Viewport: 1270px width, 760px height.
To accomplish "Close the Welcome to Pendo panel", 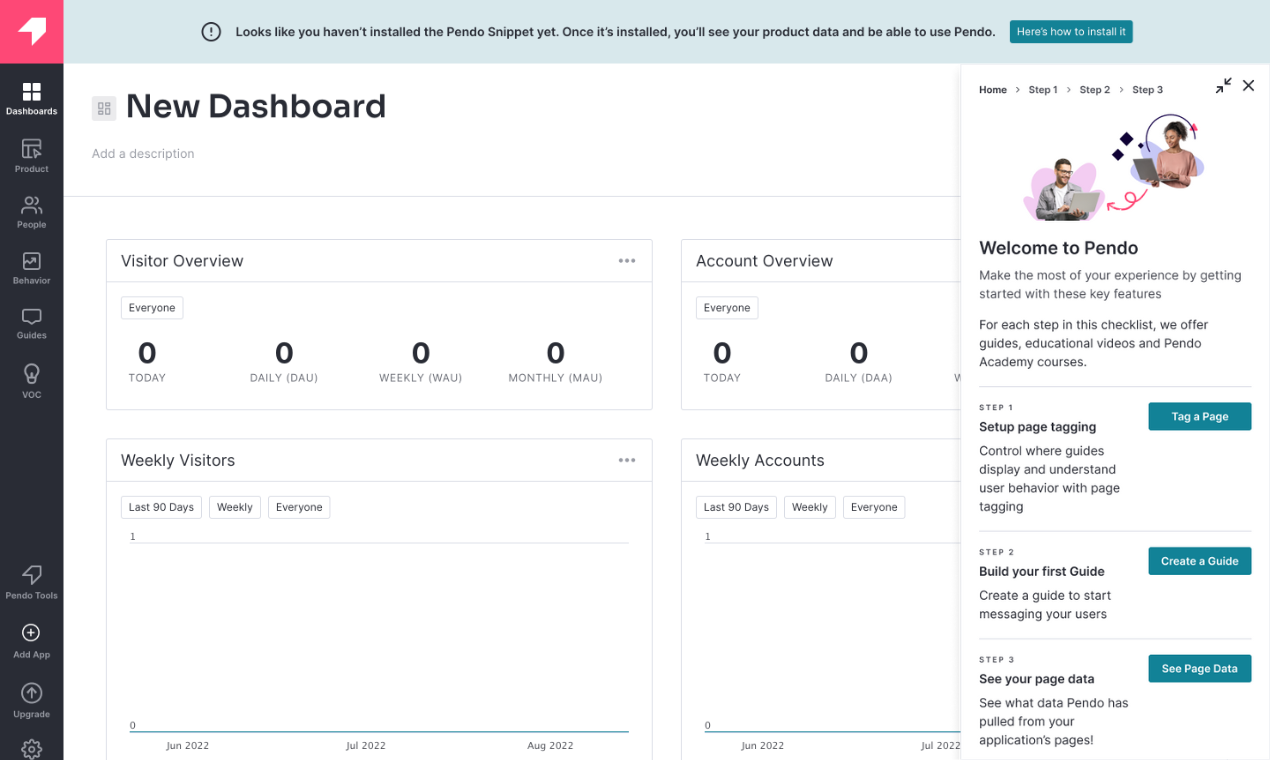I will pos(1248,86).
